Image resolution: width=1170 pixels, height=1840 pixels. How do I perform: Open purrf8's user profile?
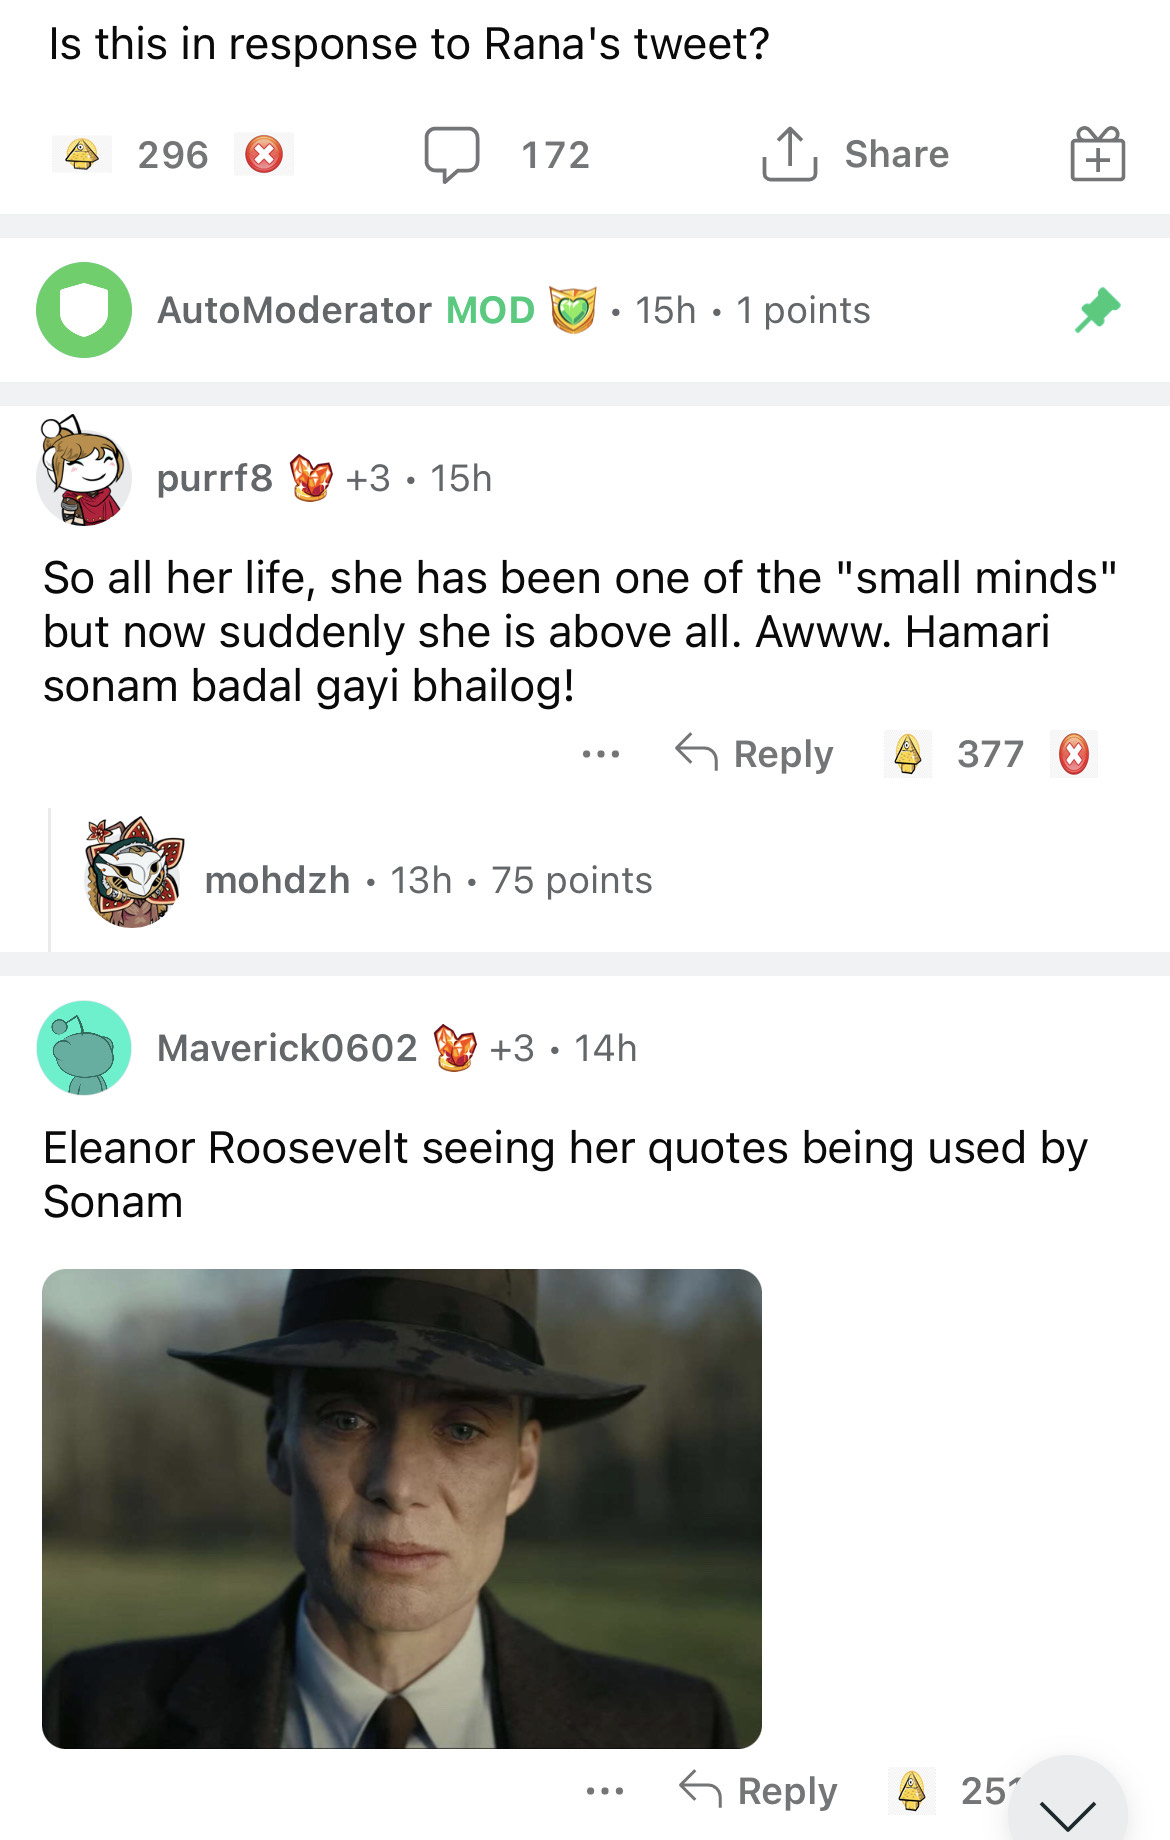point(214,478)
